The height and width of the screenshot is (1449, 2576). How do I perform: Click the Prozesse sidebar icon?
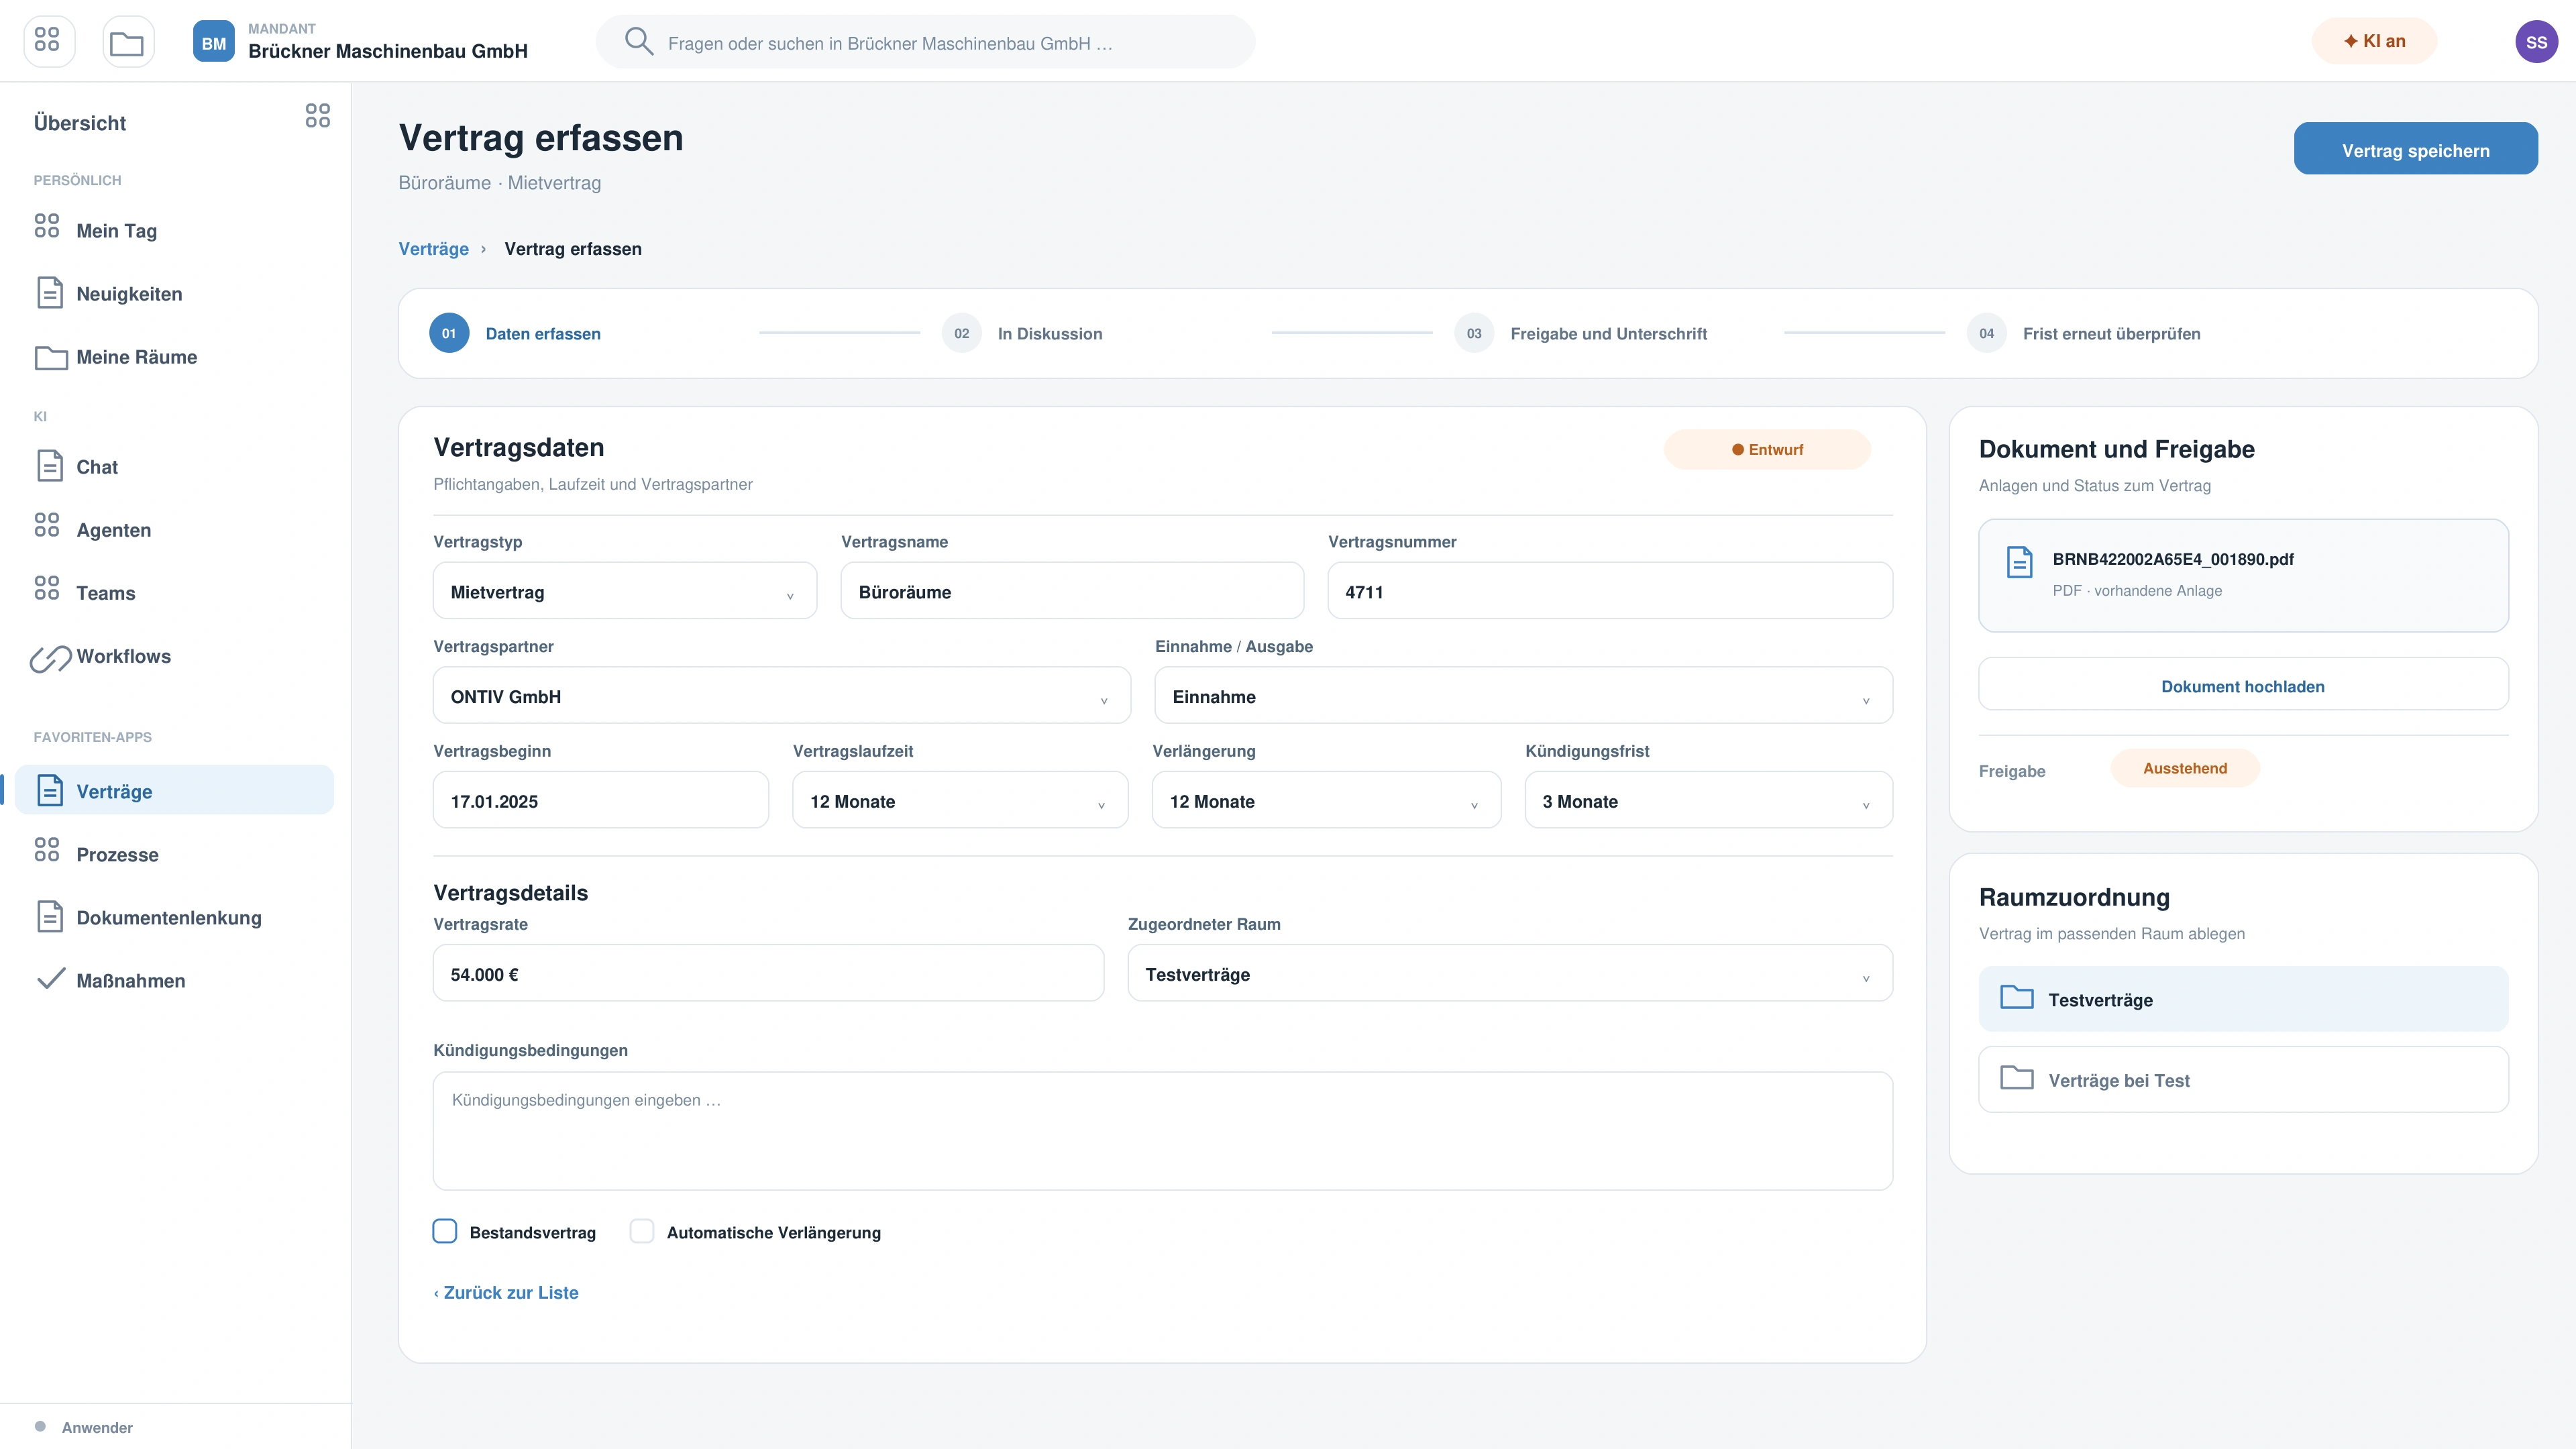click(x=47, y=850)
